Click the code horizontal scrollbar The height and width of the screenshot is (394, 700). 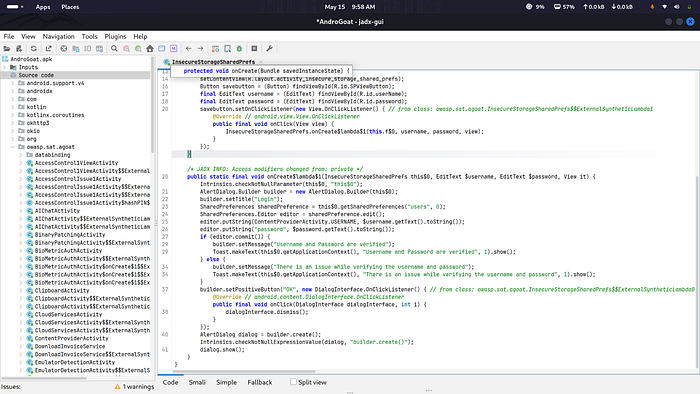pyautogui.click(x=245, y=371)
